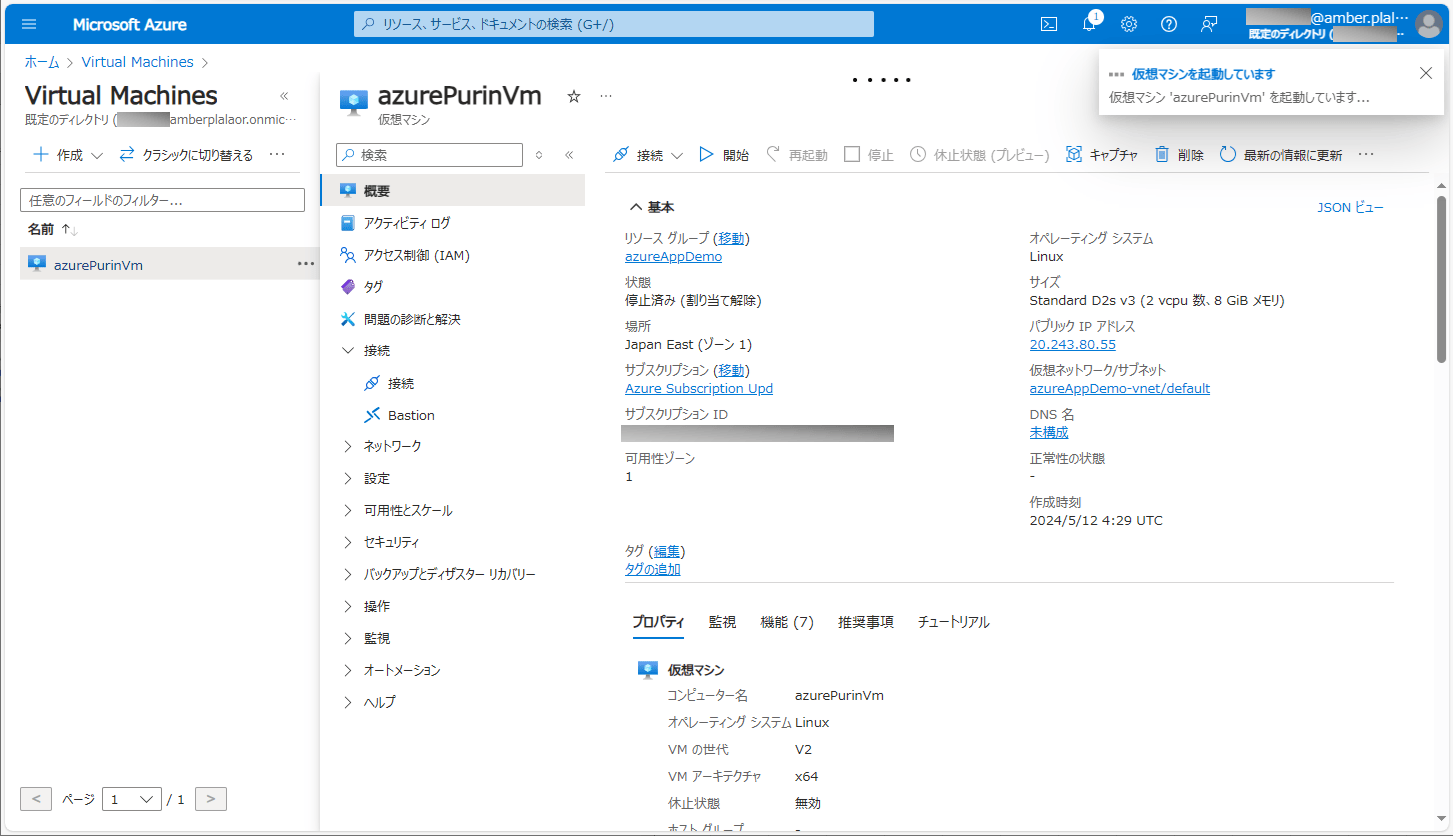1453x836 pixels.
Task: Expand the セキュリティ menu group
Action: coord(348,542)
